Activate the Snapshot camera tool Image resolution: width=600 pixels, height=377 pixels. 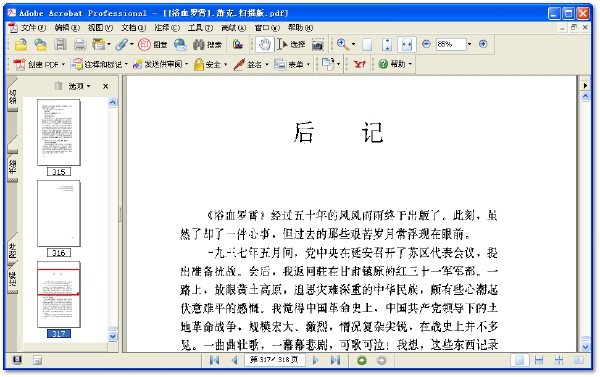click(x=318, y=45)
